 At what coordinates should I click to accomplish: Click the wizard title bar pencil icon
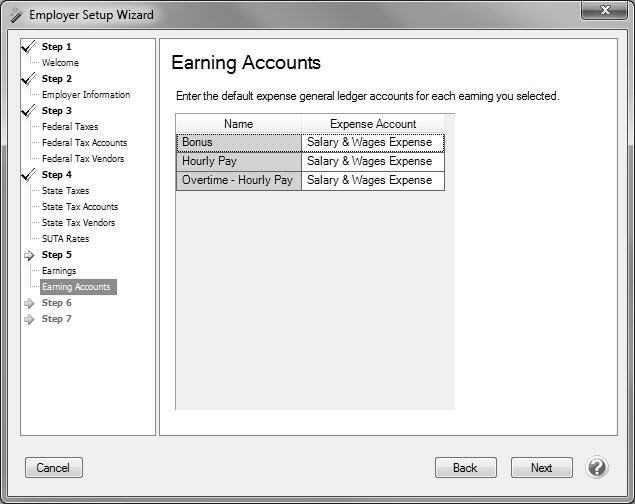click(14, 15)
